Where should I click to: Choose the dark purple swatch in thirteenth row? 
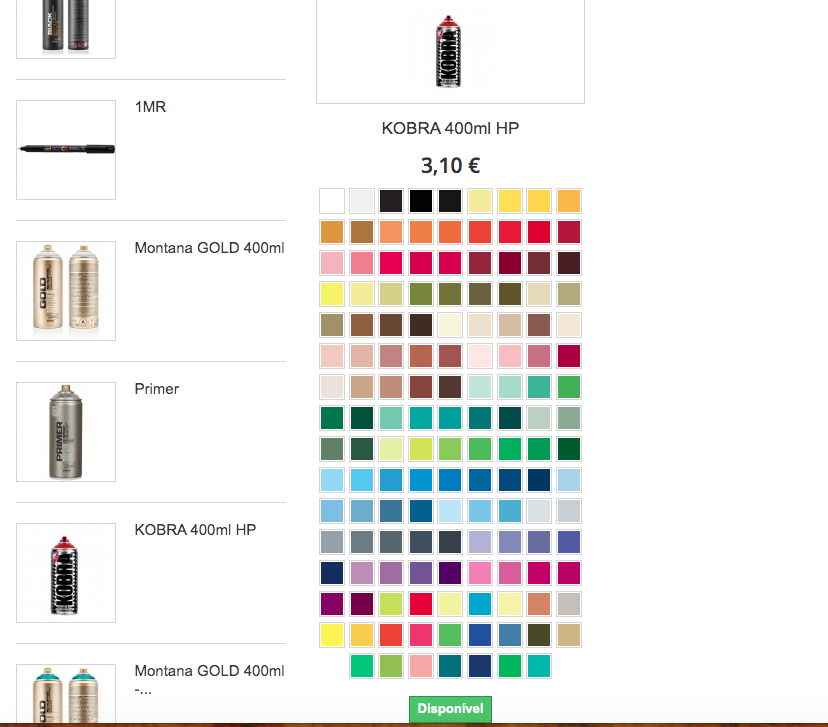point(450,573)
